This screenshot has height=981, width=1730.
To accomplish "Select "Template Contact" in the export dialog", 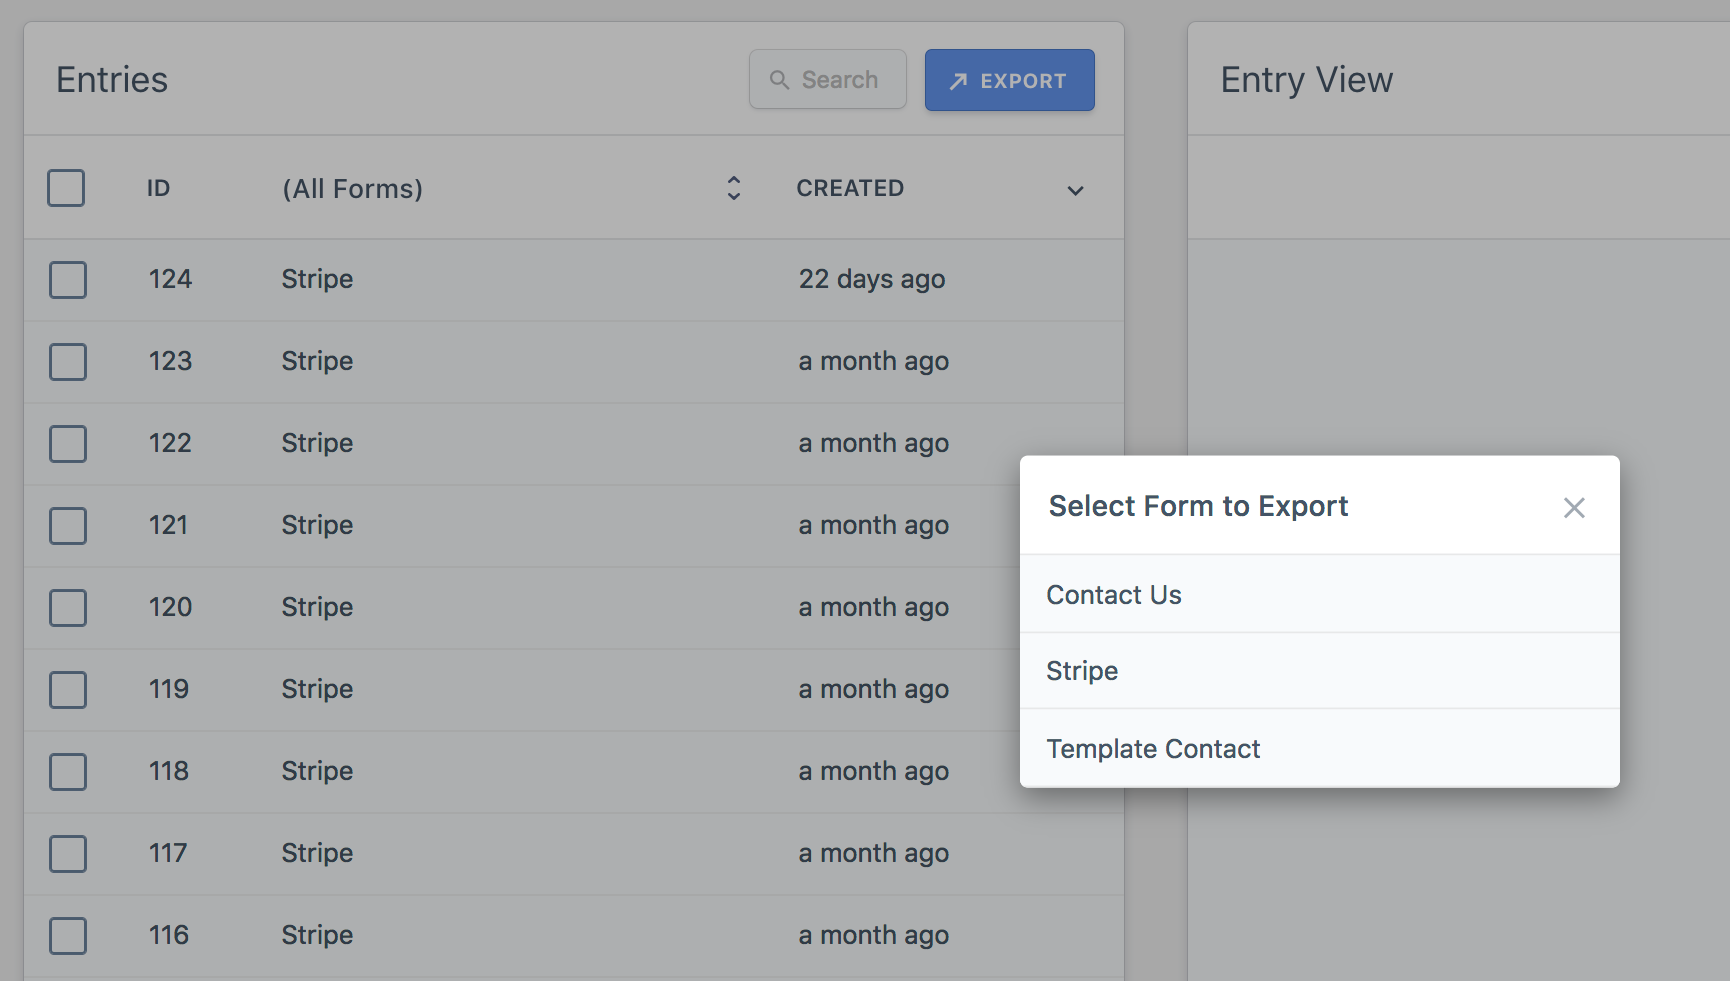I will pos(1153,748).
